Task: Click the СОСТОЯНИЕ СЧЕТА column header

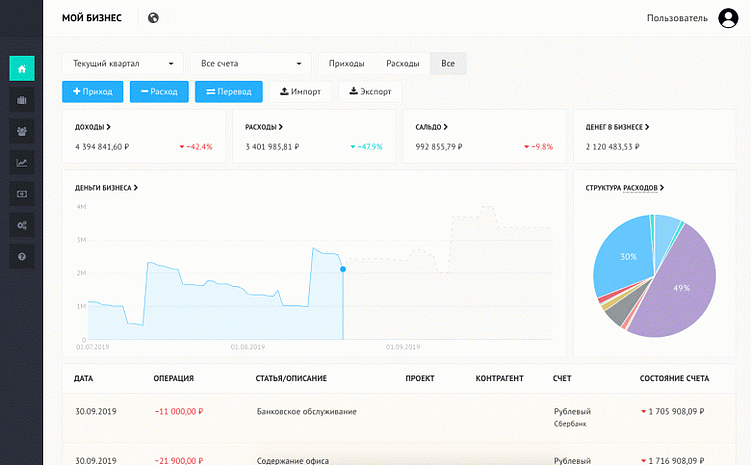Action: [674, 378]
